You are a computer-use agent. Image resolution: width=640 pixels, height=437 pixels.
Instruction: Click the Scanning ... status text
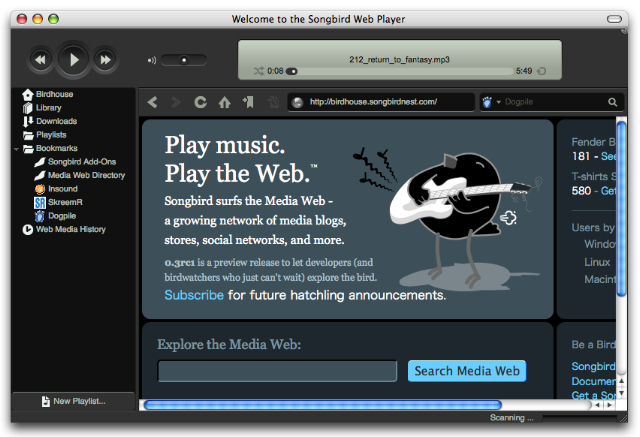pyautogui.click(x=511, y=417)
